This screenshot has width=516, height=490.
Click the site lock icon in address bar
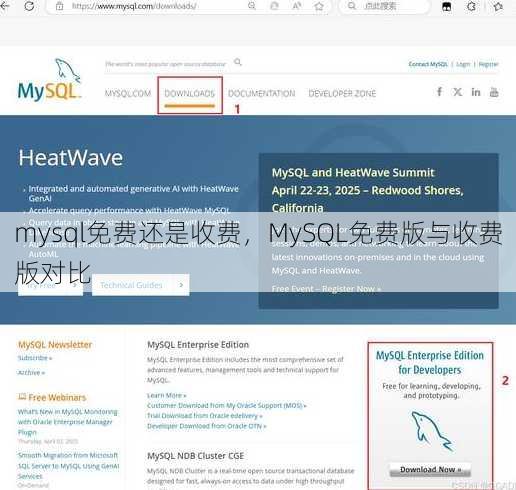tap(60, 6)
